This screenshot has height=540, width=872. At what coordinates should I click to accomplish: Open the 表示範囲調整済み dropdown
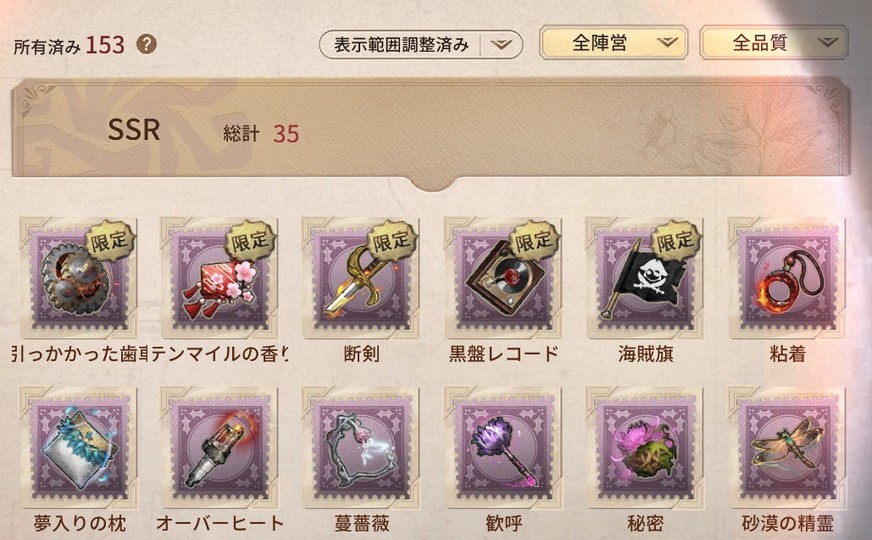click(421, 44)
